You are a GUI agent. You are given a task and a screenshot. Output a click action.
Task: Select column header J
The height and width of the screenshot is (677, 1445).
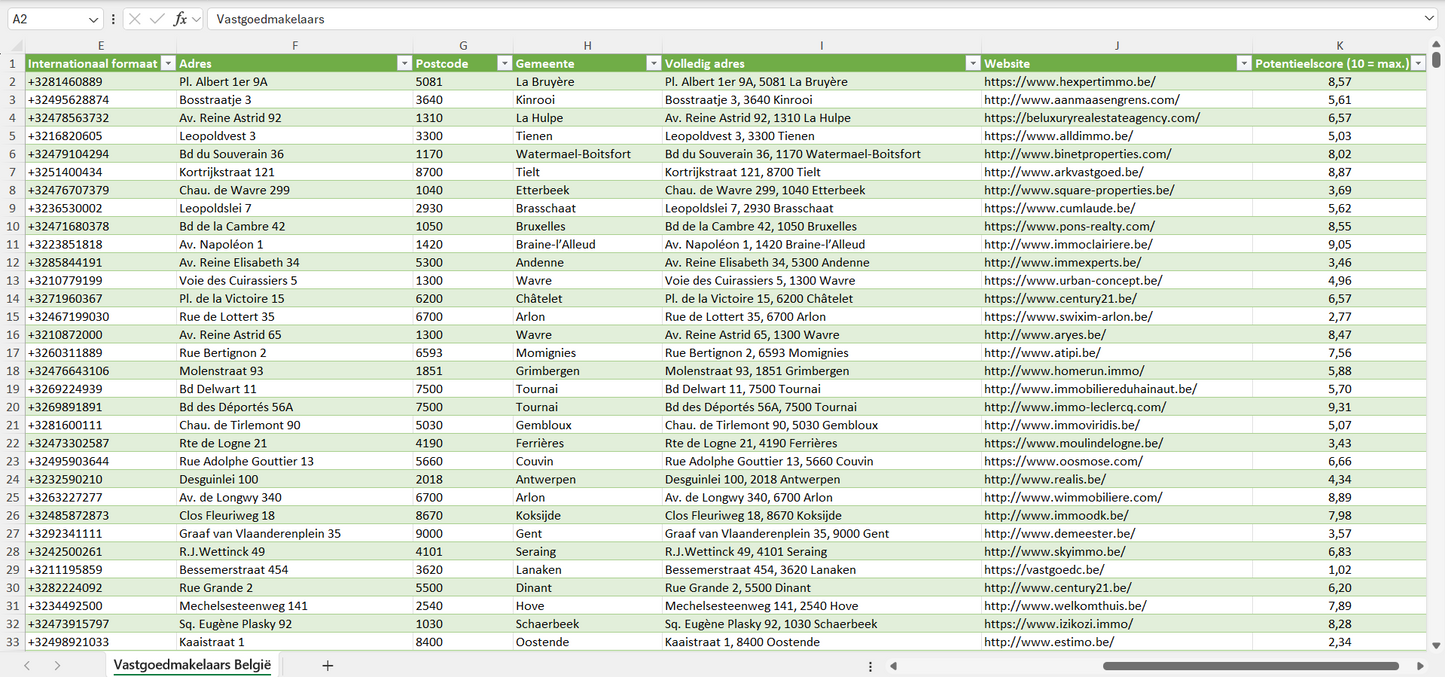tap(1116, 45)
